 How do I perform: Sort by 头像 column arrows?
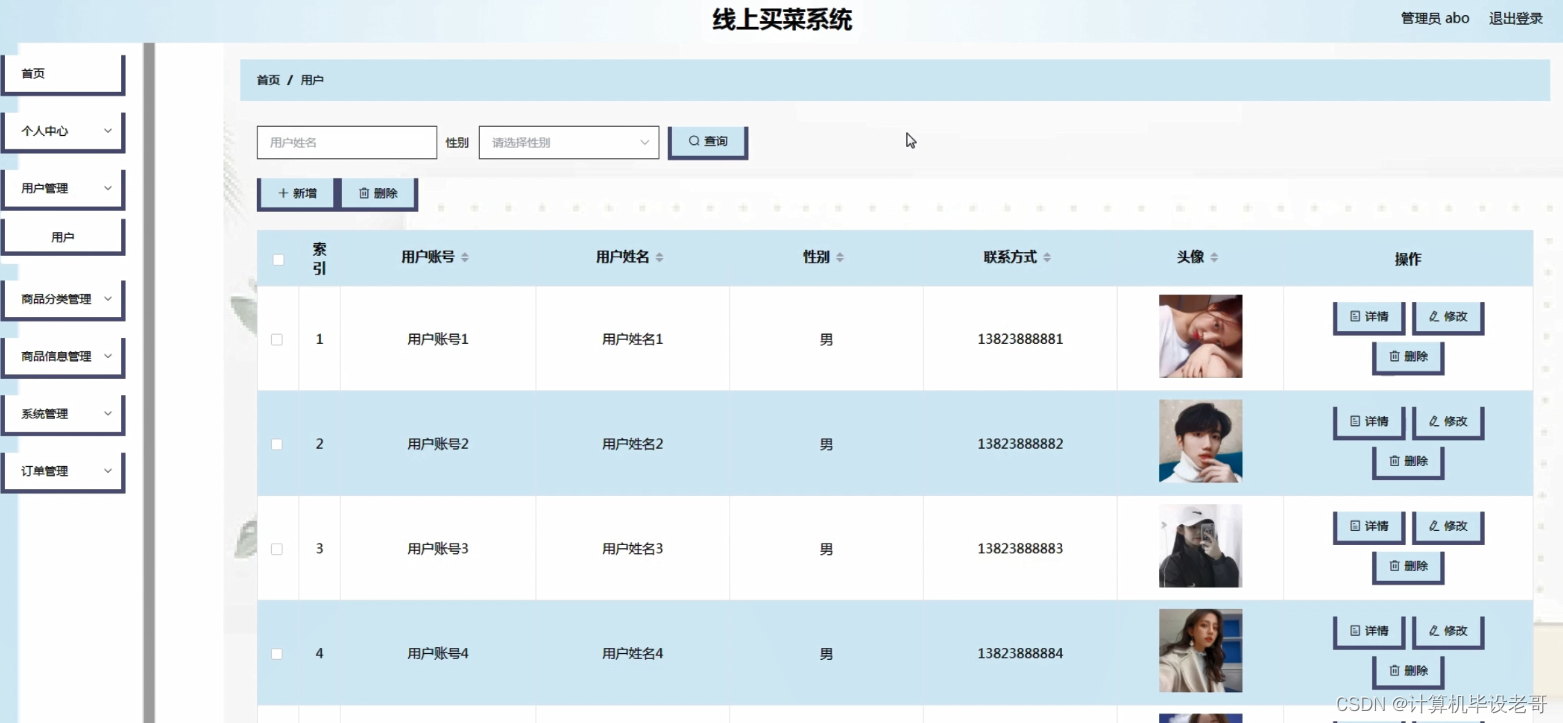[1214, 258]
